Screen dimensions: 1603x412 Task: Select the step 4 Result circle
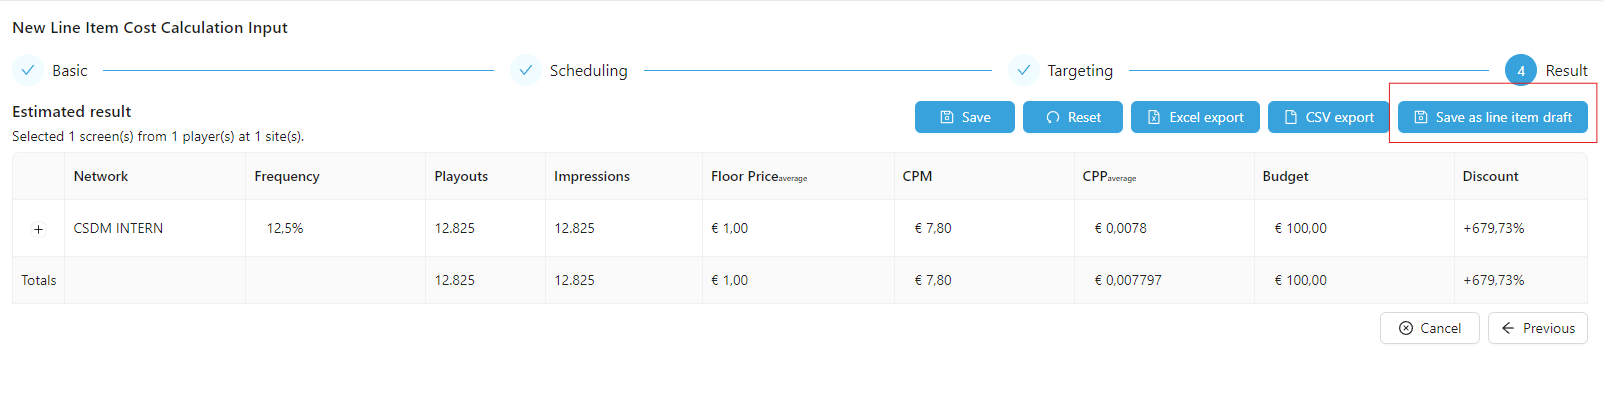(1520, 71)
